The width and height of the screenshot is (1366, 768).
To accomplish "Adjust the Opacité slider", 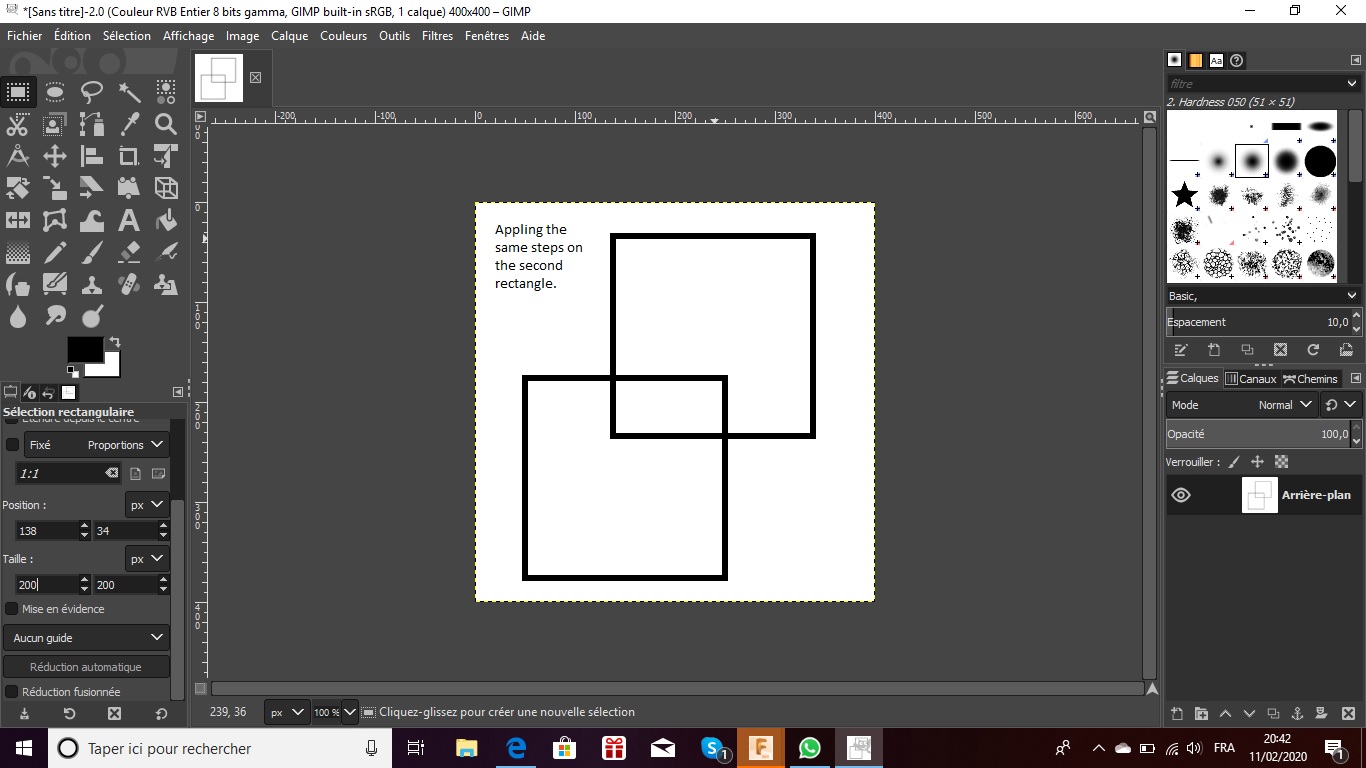I will click(x=1257, y=434).
